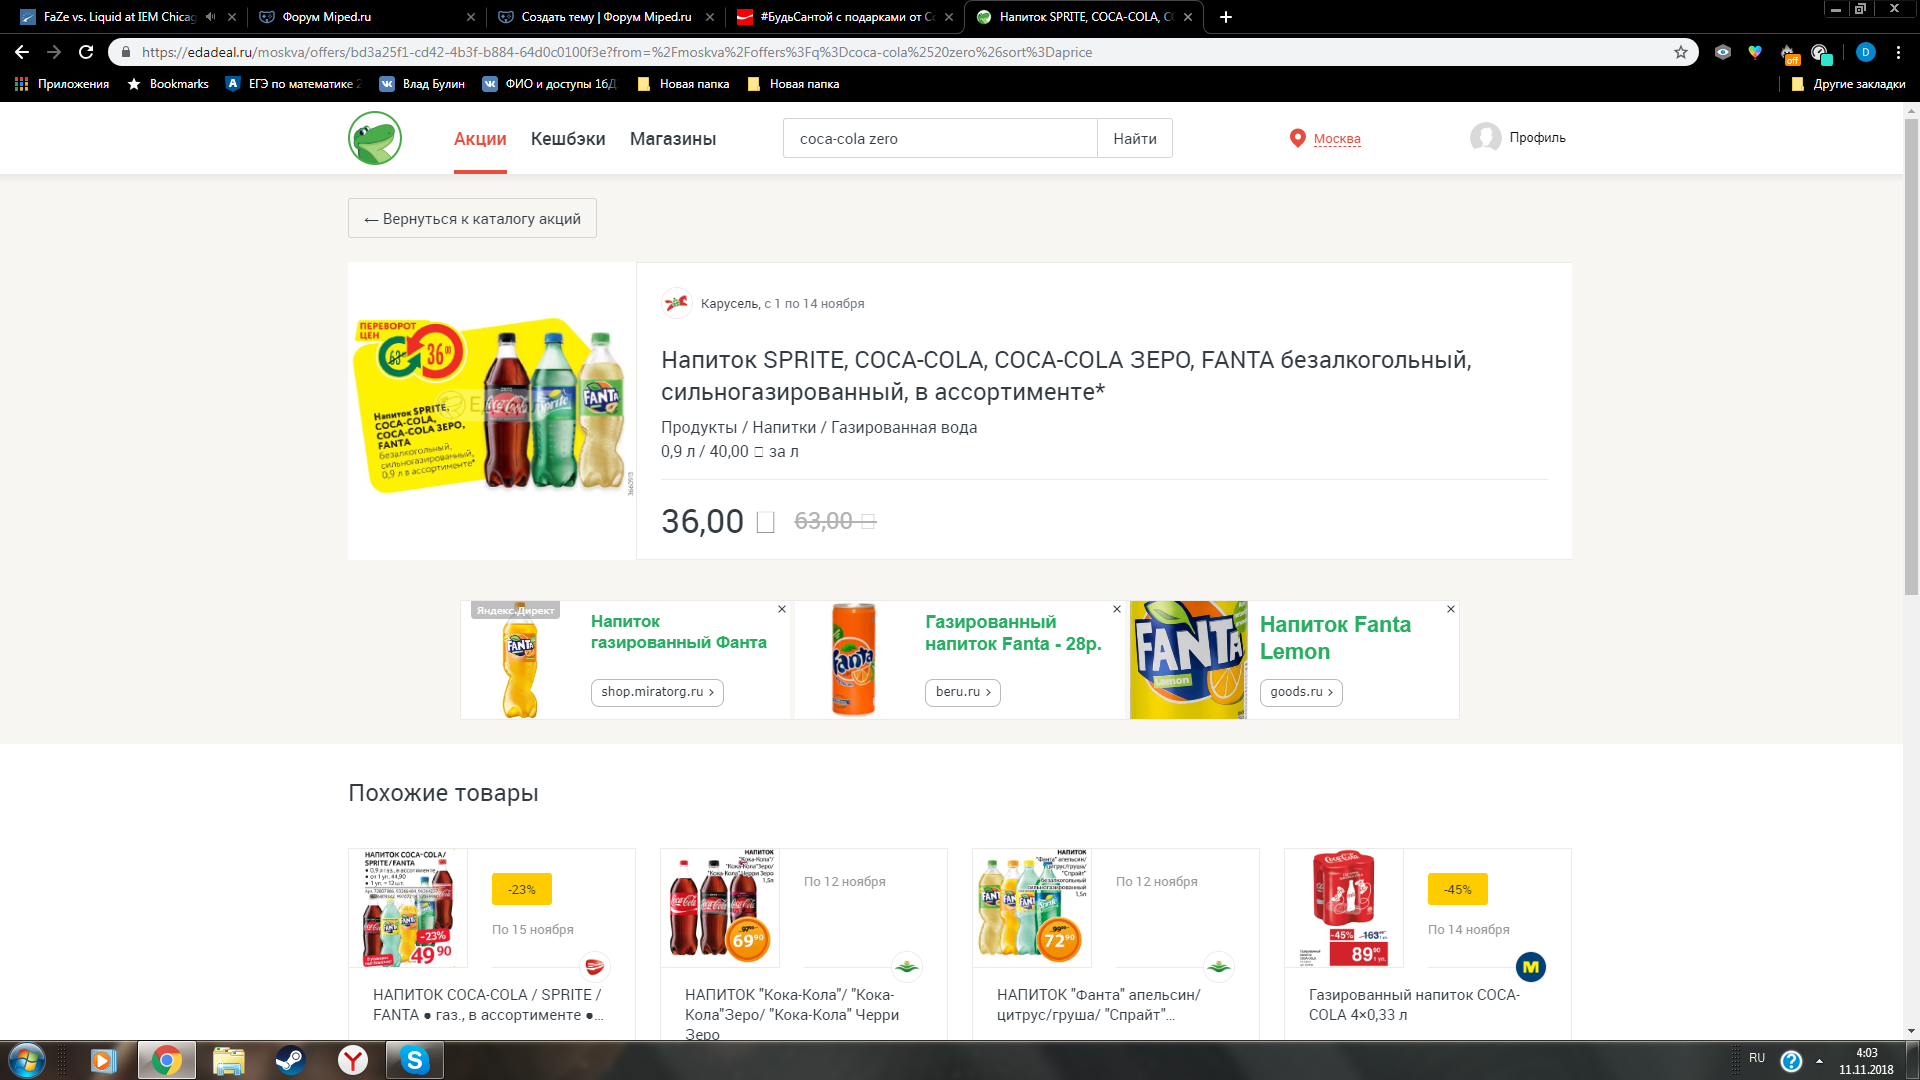1920x1080 pixels.
Task: Switch to Создать тему Miped tab
Action: point(605,17)
